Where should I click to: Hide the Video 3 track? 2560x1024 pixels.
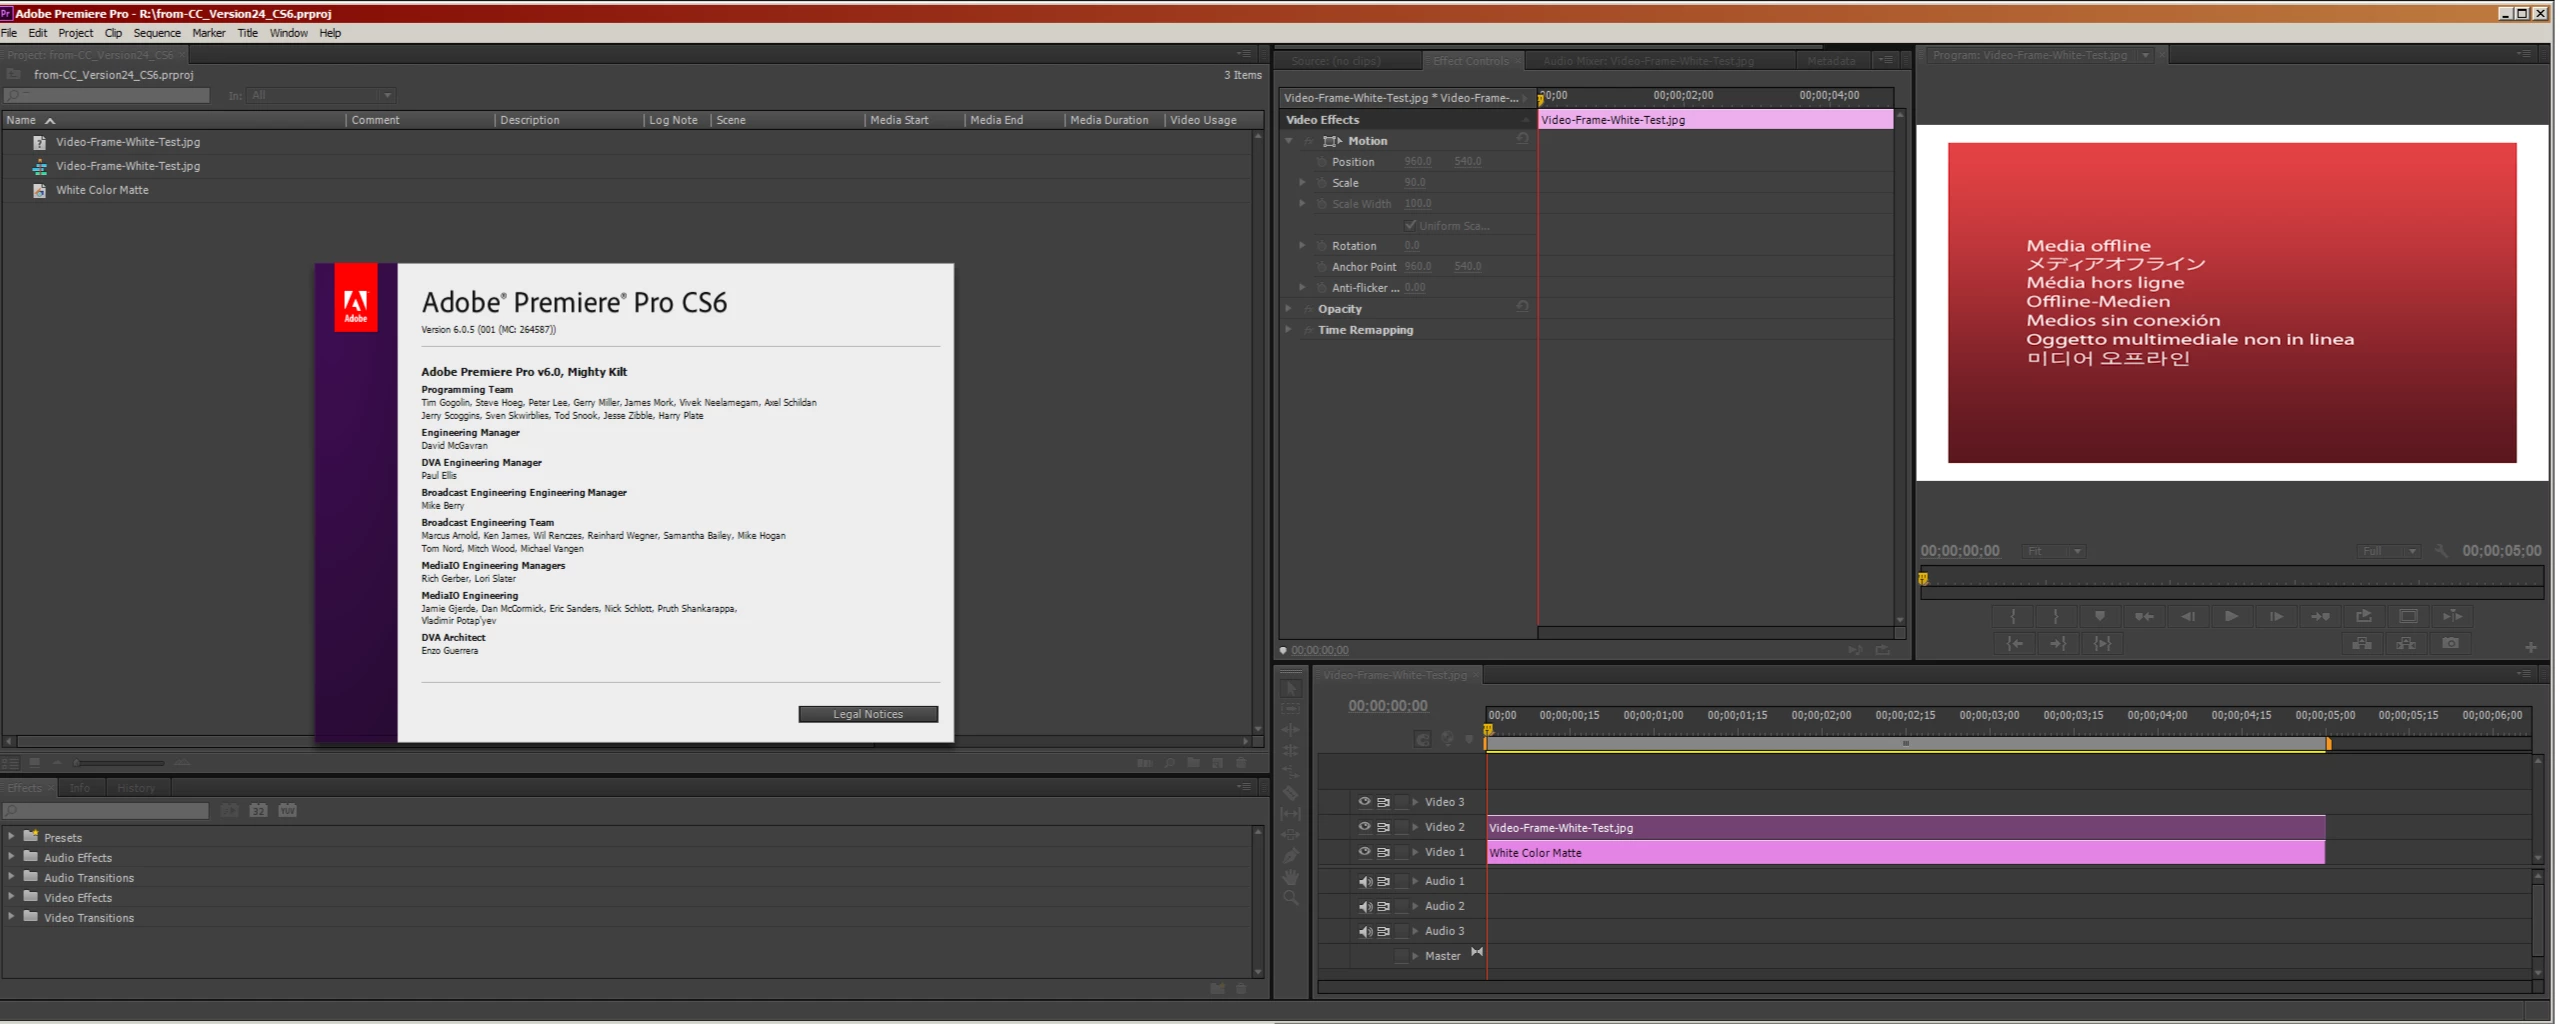[x=1364, y=802]
